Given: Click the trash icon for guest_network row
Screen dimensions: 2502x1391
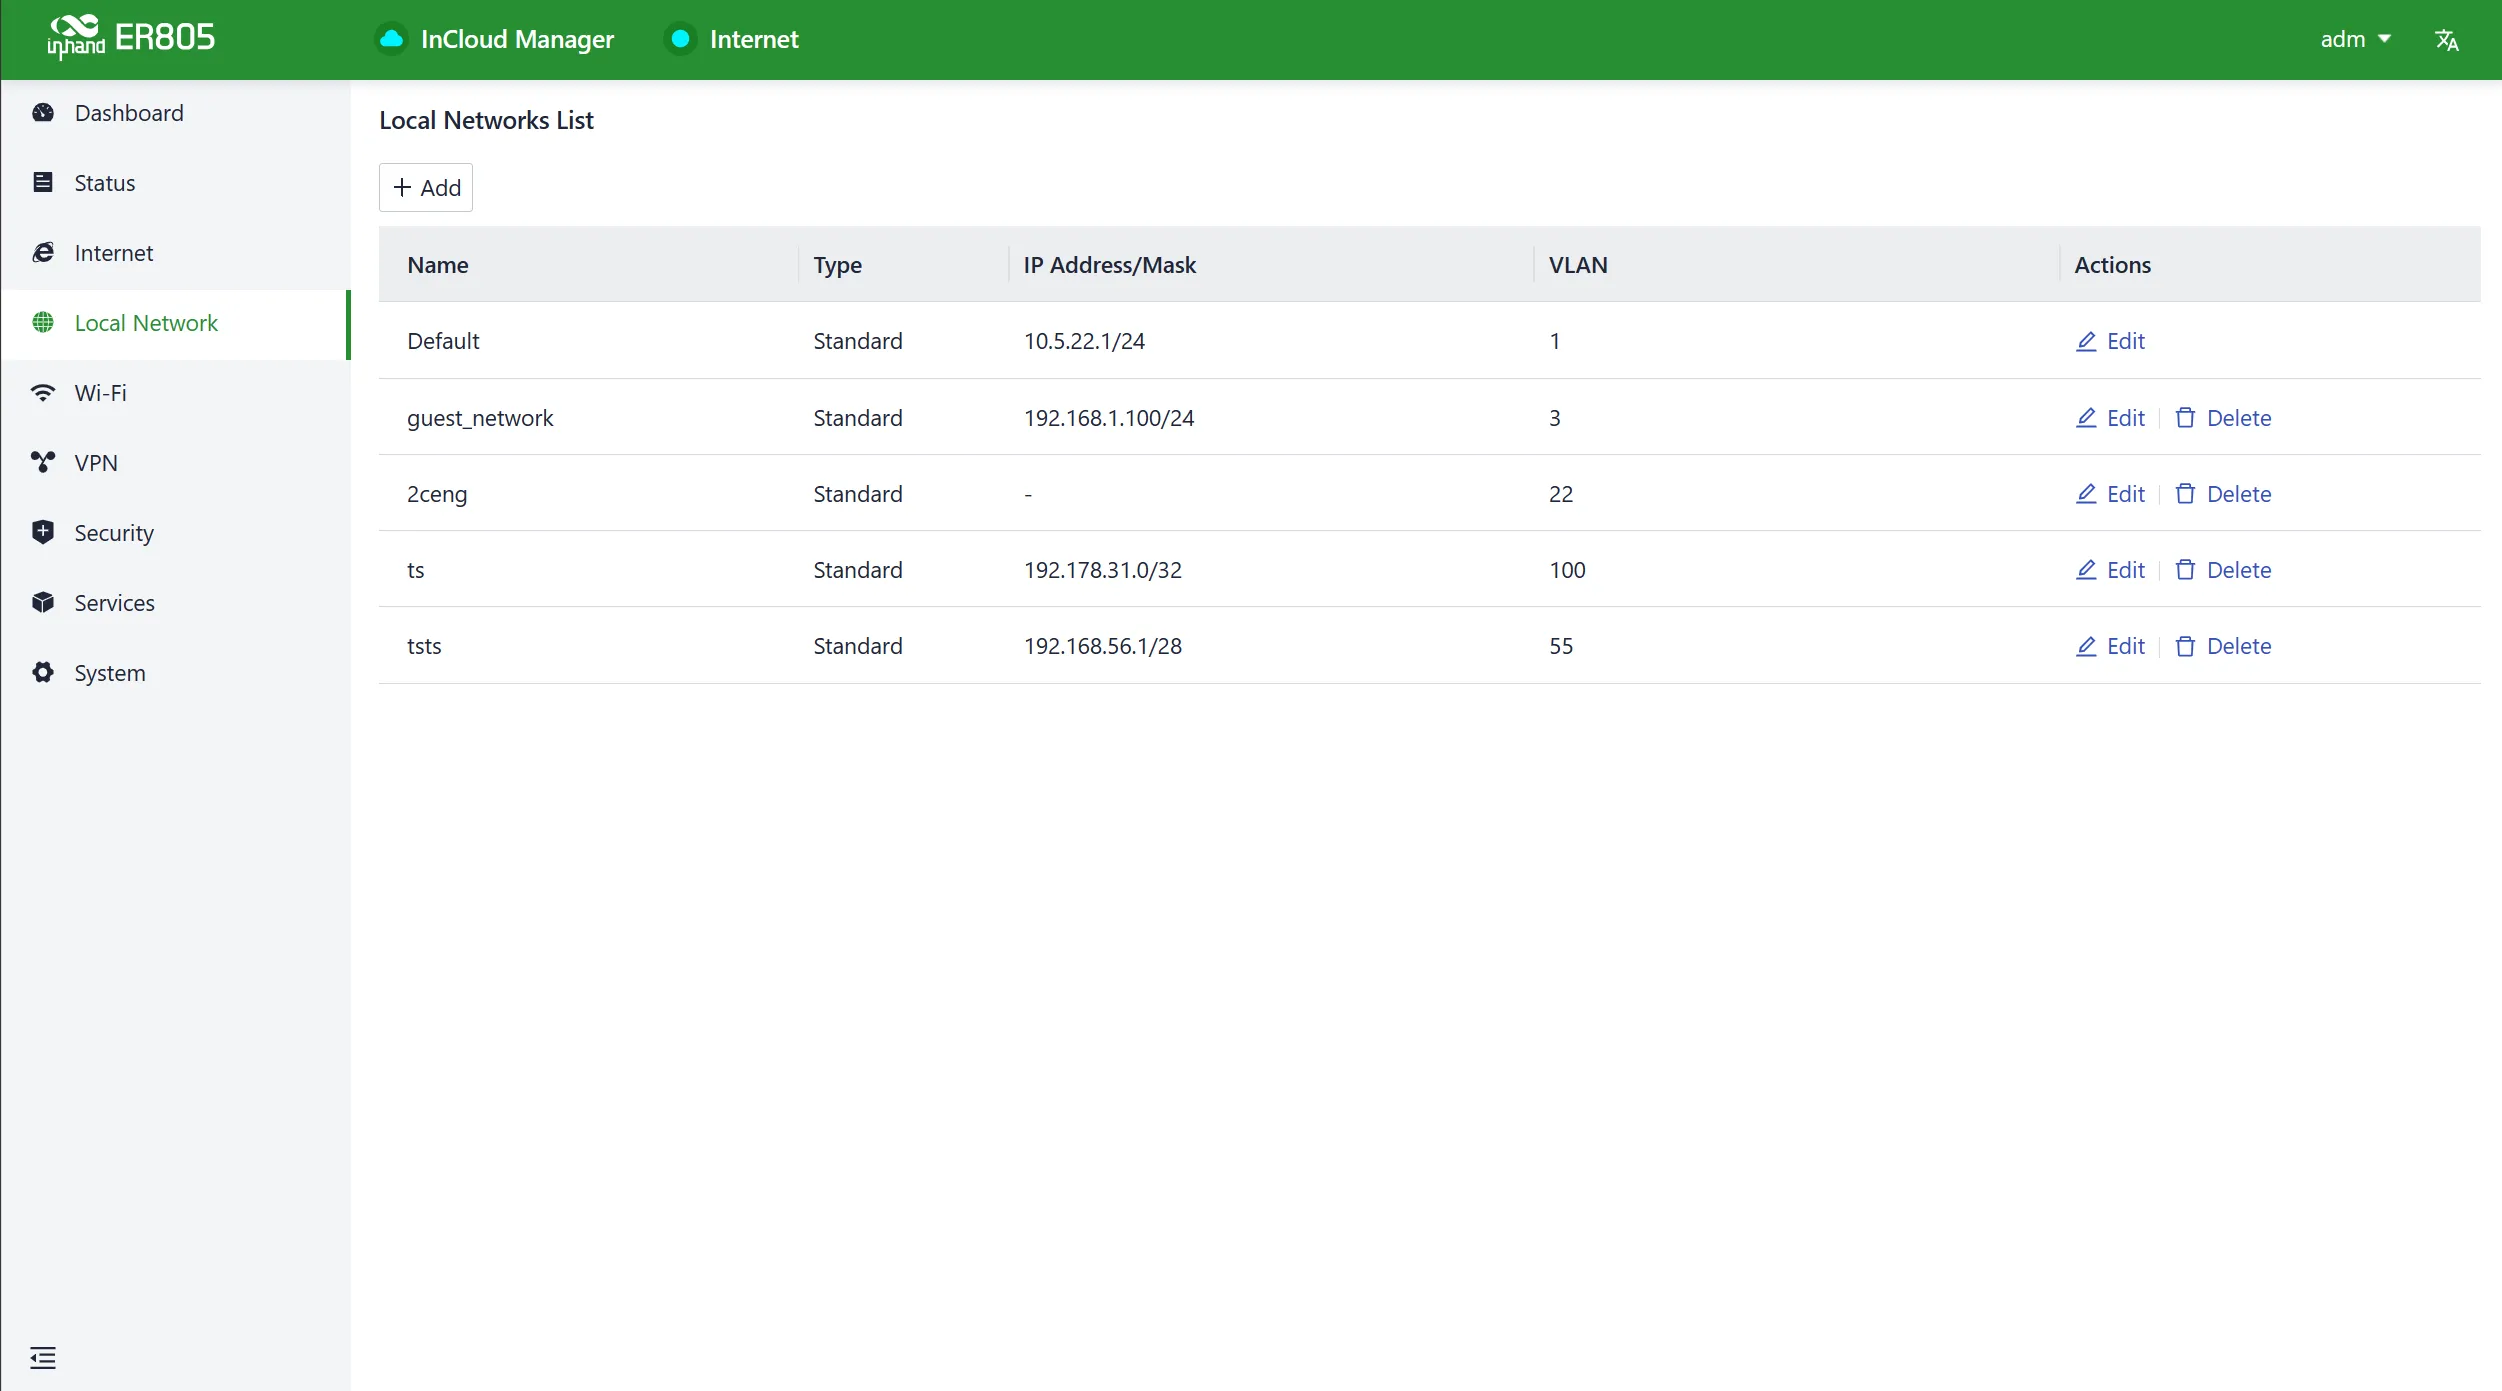Looking at the screenshot, I should pos(2185,418).
